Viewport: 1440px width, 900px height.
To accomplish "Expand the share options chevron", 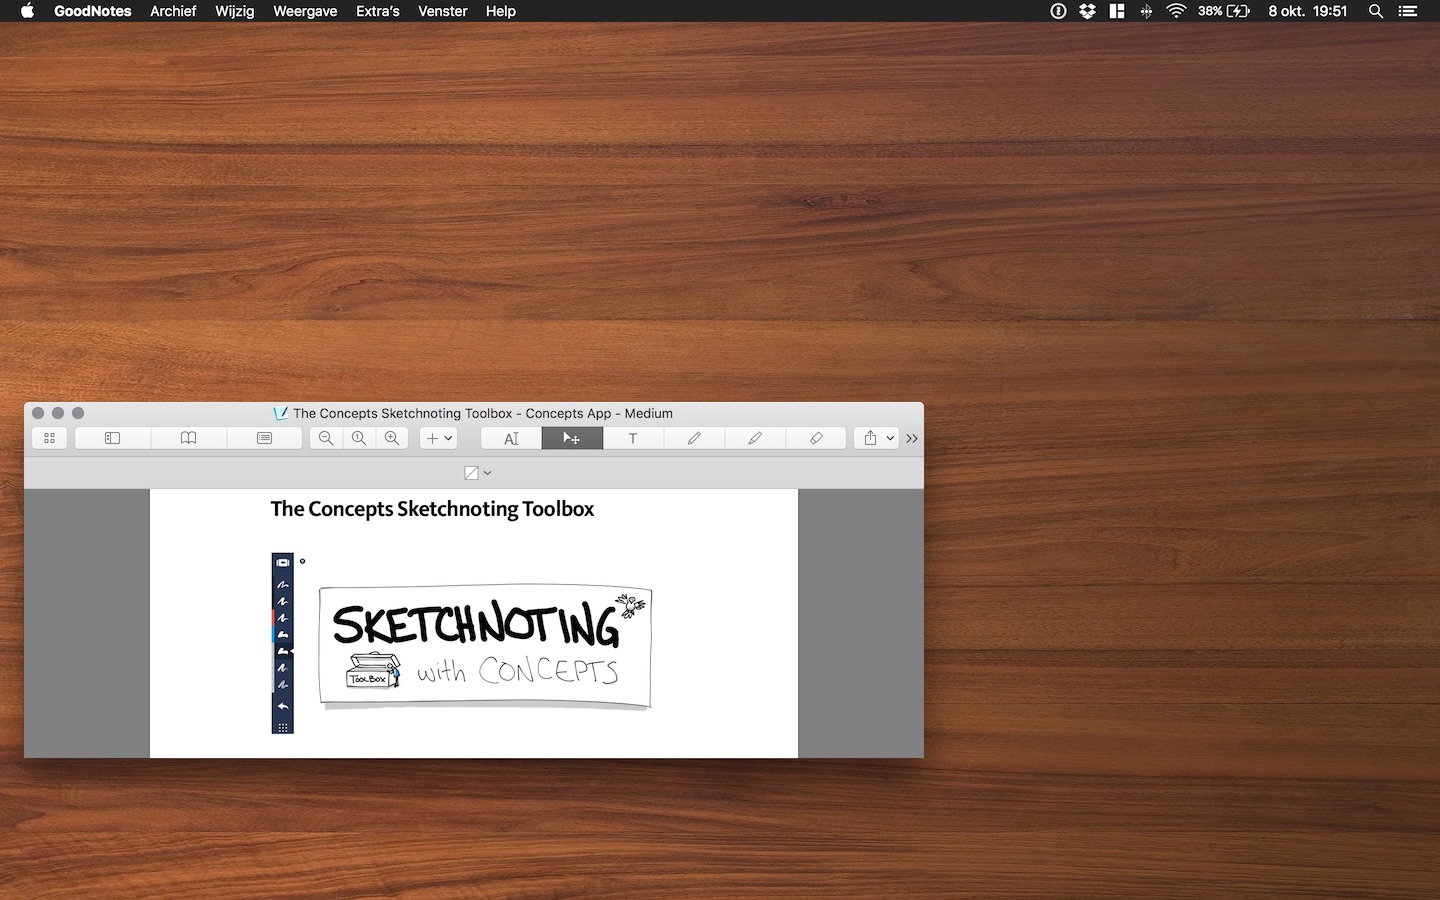I will coord(890,438).
